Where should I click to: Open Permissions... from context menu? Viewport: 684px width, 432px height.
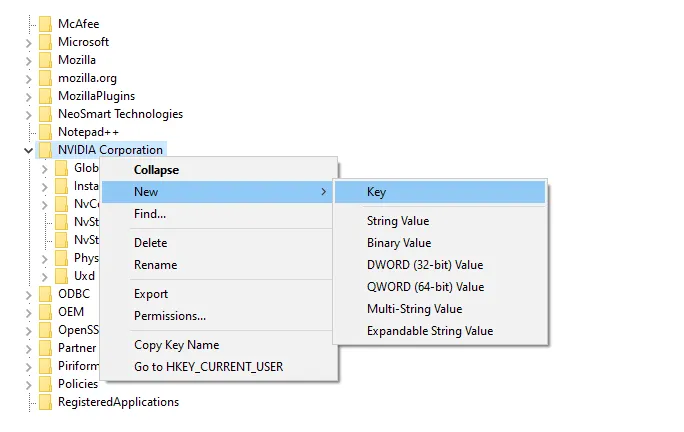pyautogui.click(x=219, y=316)
